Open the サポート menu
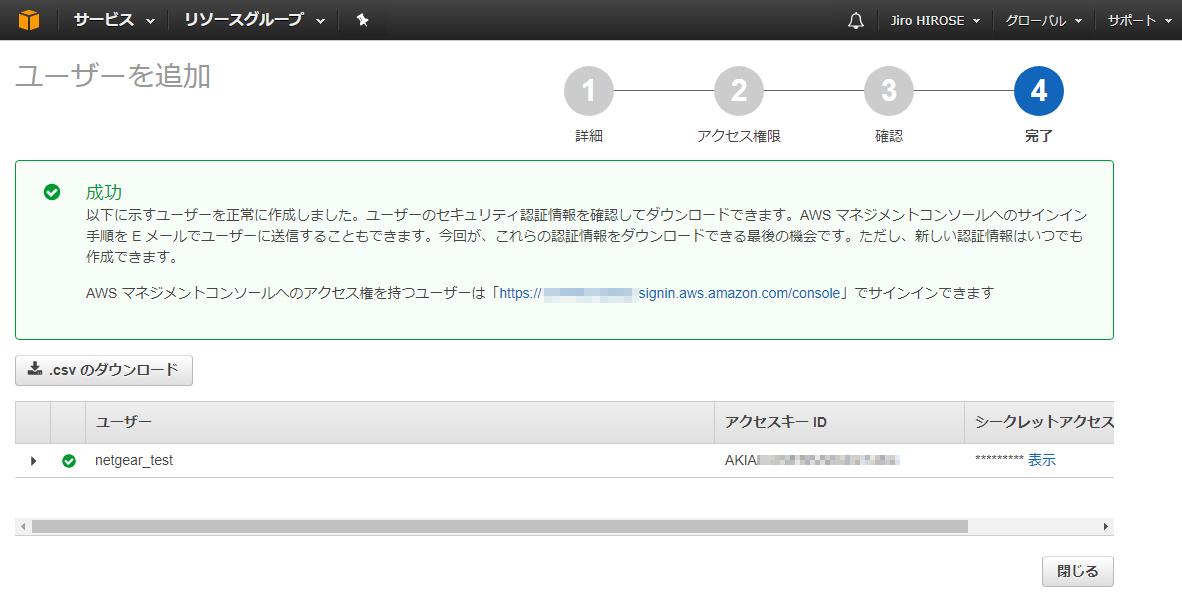 1138,21
